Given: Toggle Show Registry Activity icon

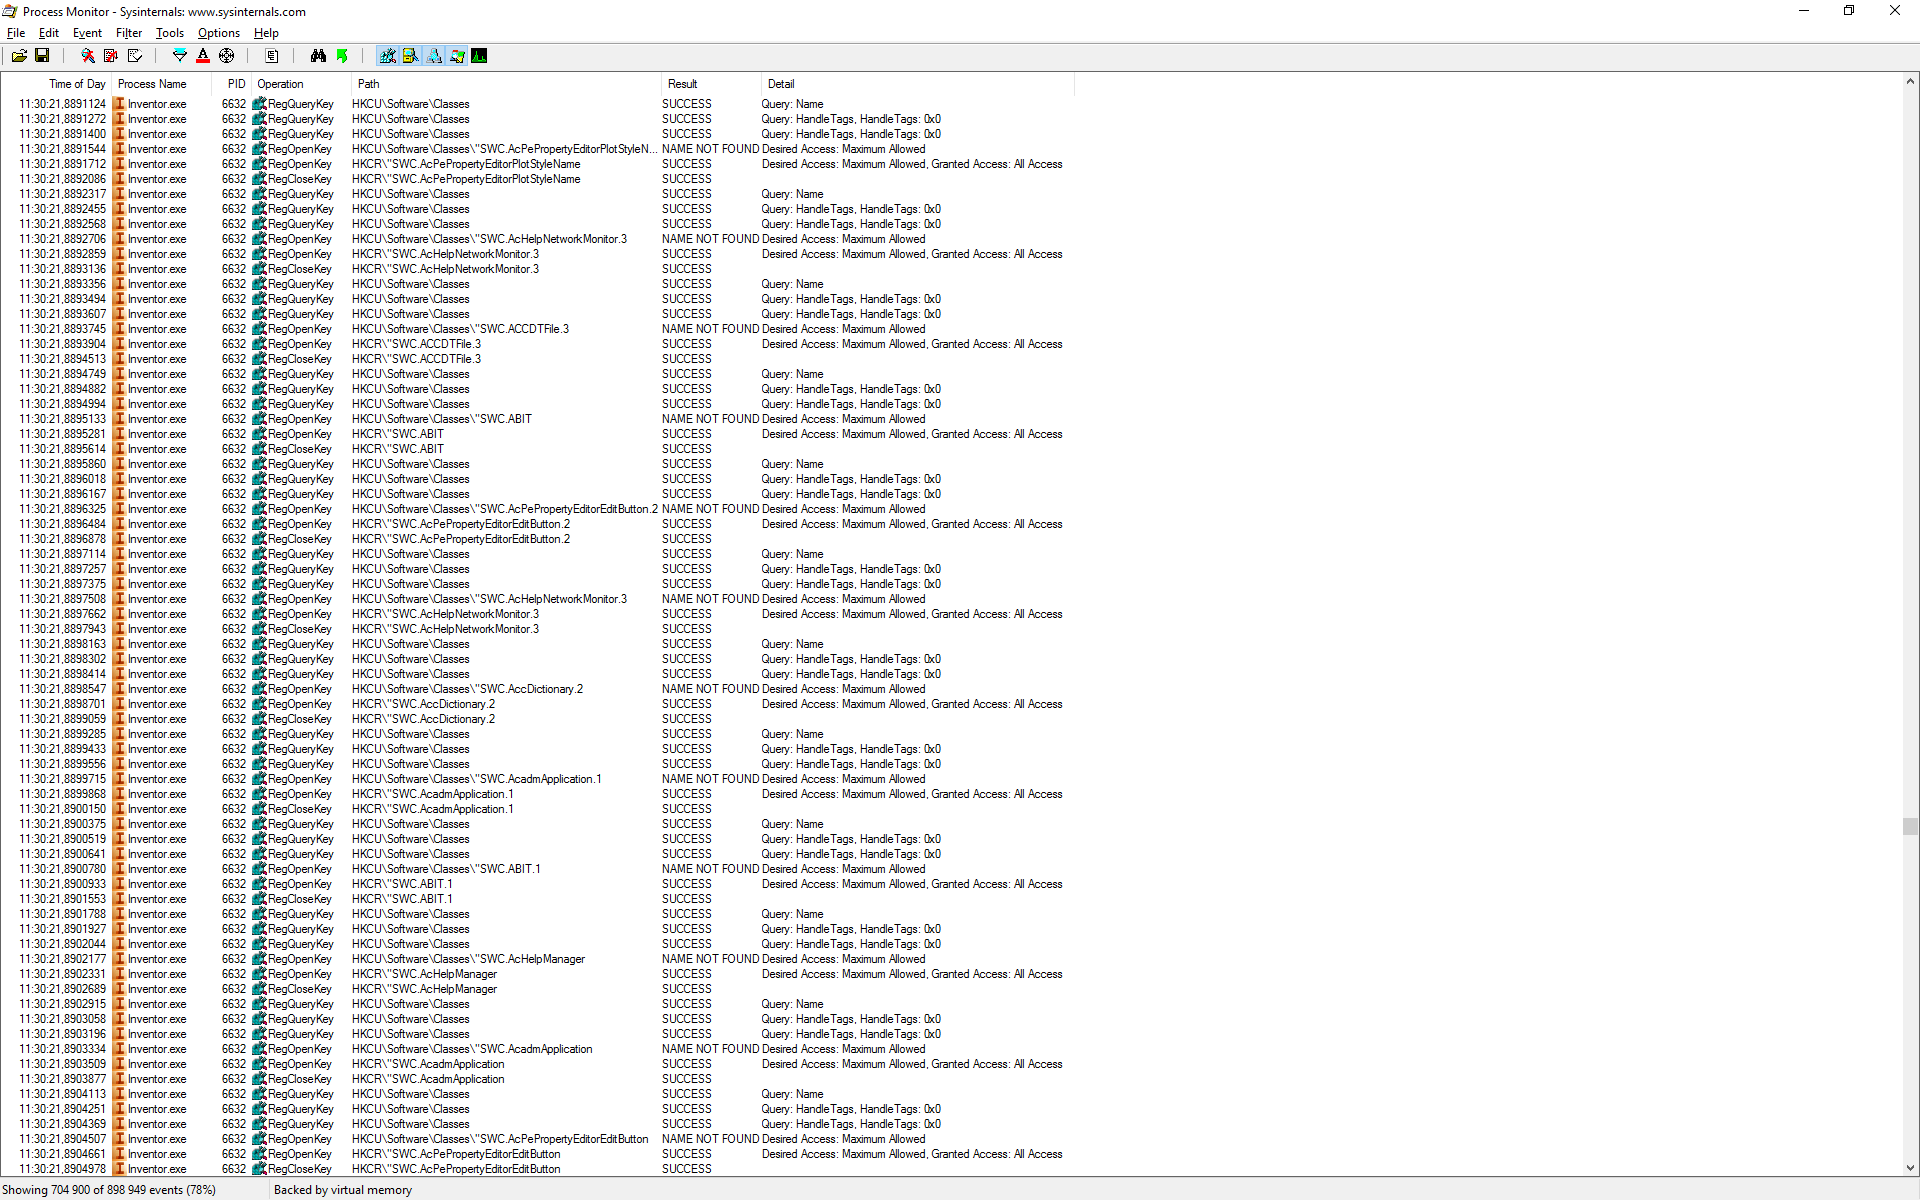Looking at the screenshot, I should click(387, 56).
